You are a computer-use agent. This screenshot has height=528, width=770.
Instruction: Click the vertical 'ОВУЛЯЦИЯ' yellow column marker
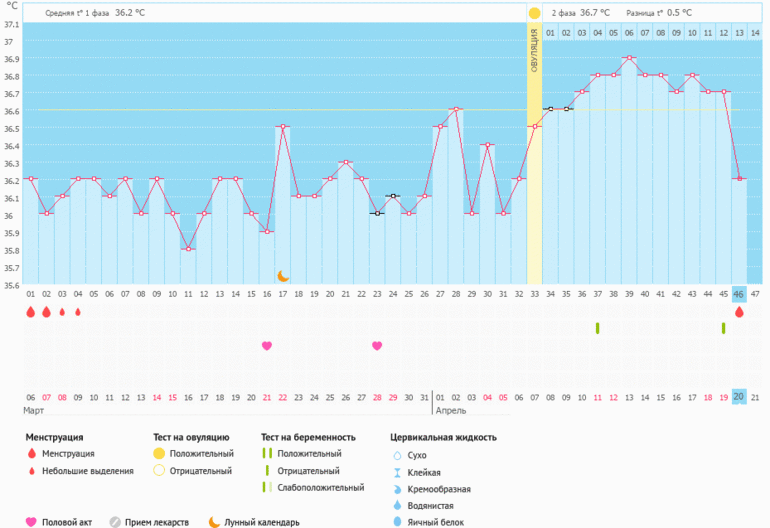[x=534, y=50]
